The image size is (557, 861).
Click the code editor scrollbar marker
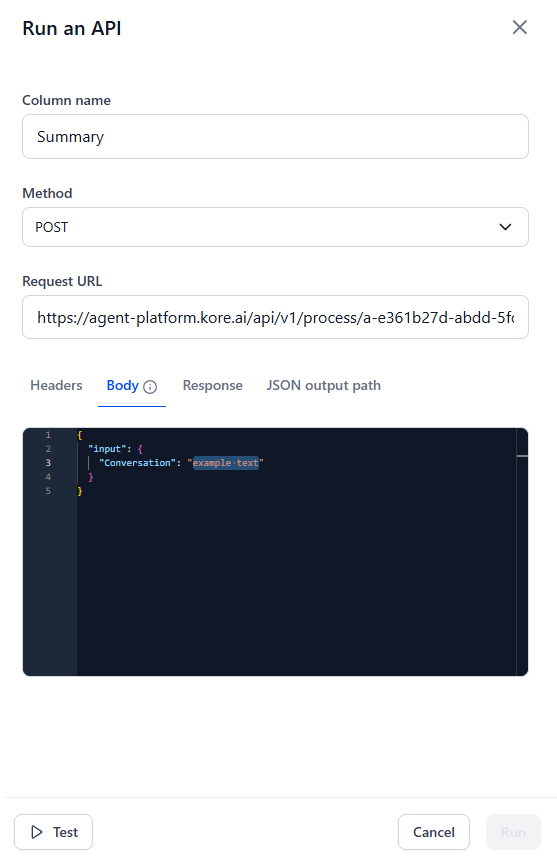[x=522, y=456]
